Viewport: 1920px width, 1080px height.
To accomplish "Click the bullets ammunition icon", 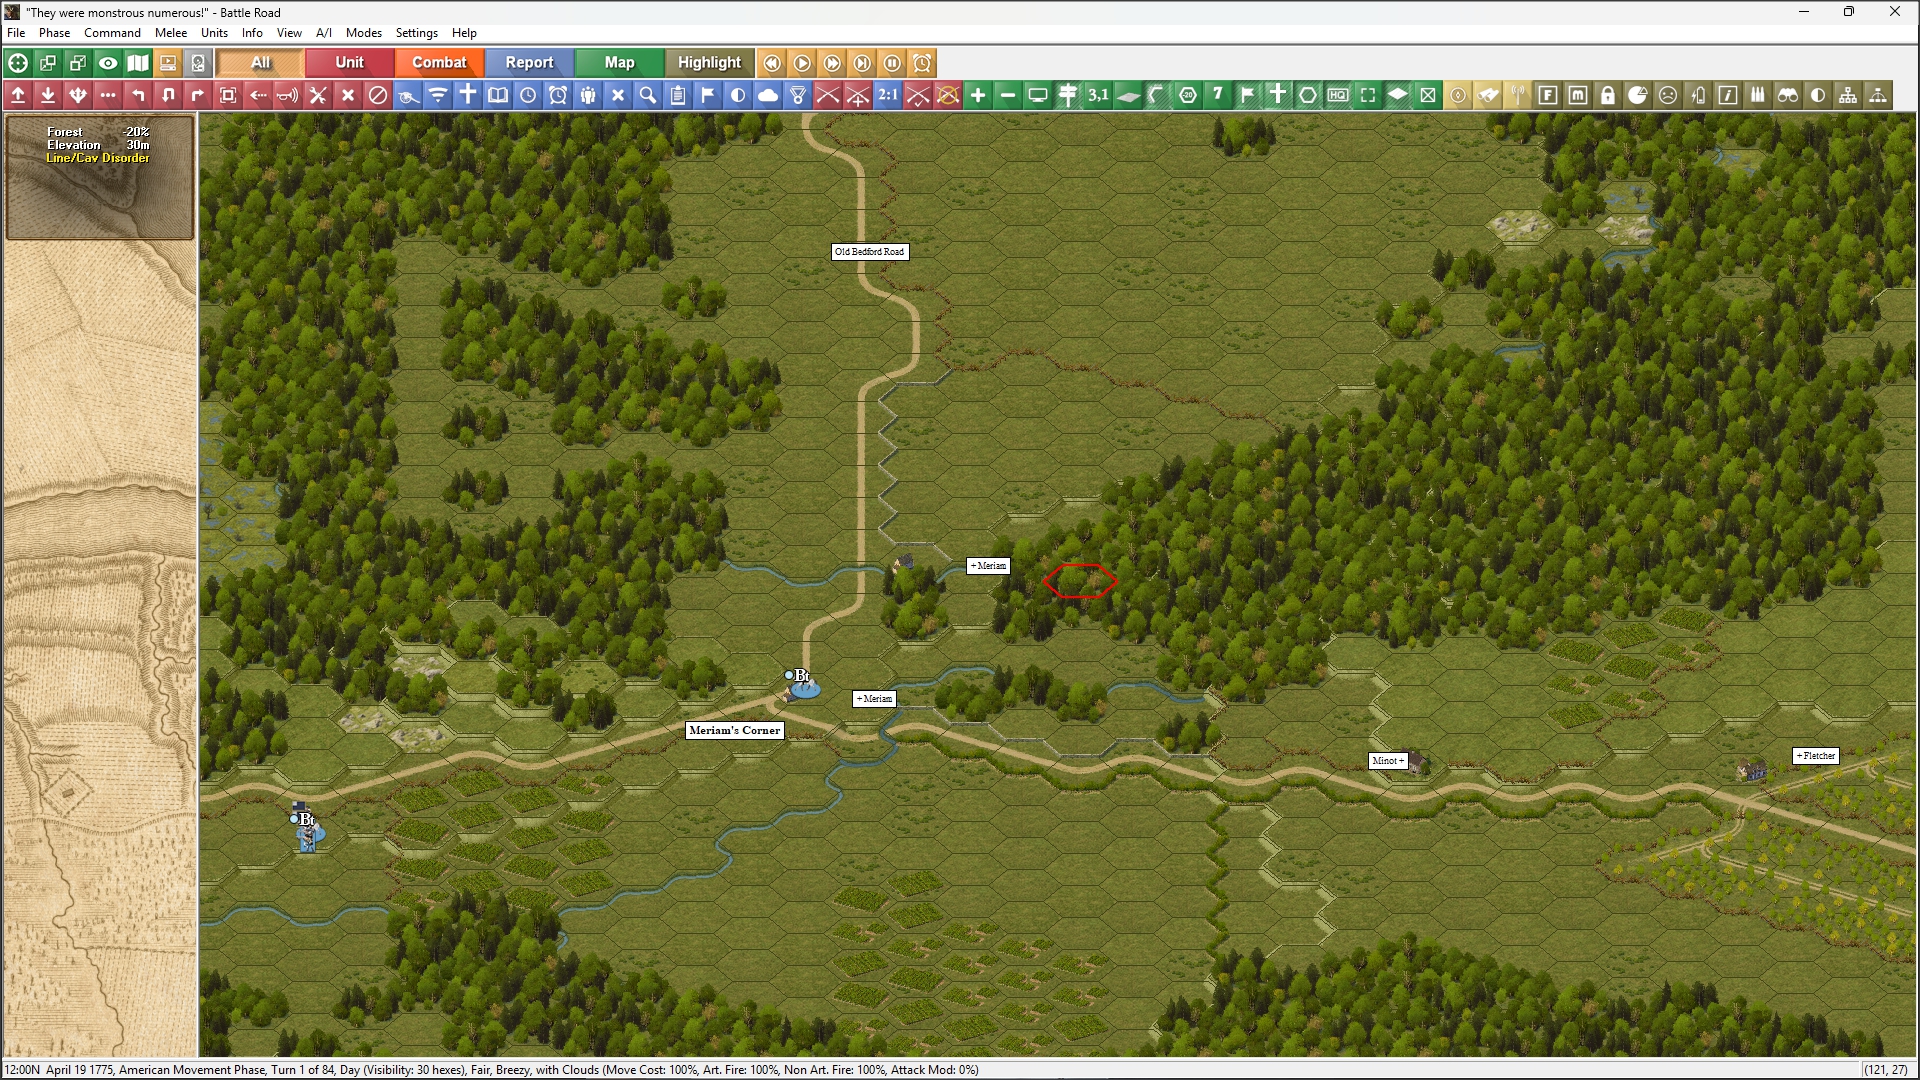I will 1758,95.
